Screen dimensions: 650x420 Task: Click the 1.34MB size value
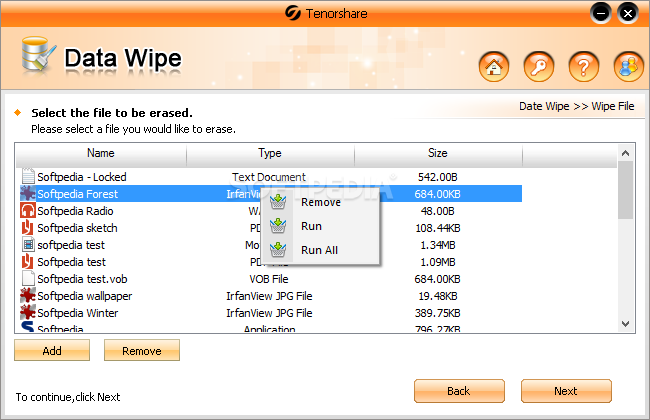pos(438,245)
